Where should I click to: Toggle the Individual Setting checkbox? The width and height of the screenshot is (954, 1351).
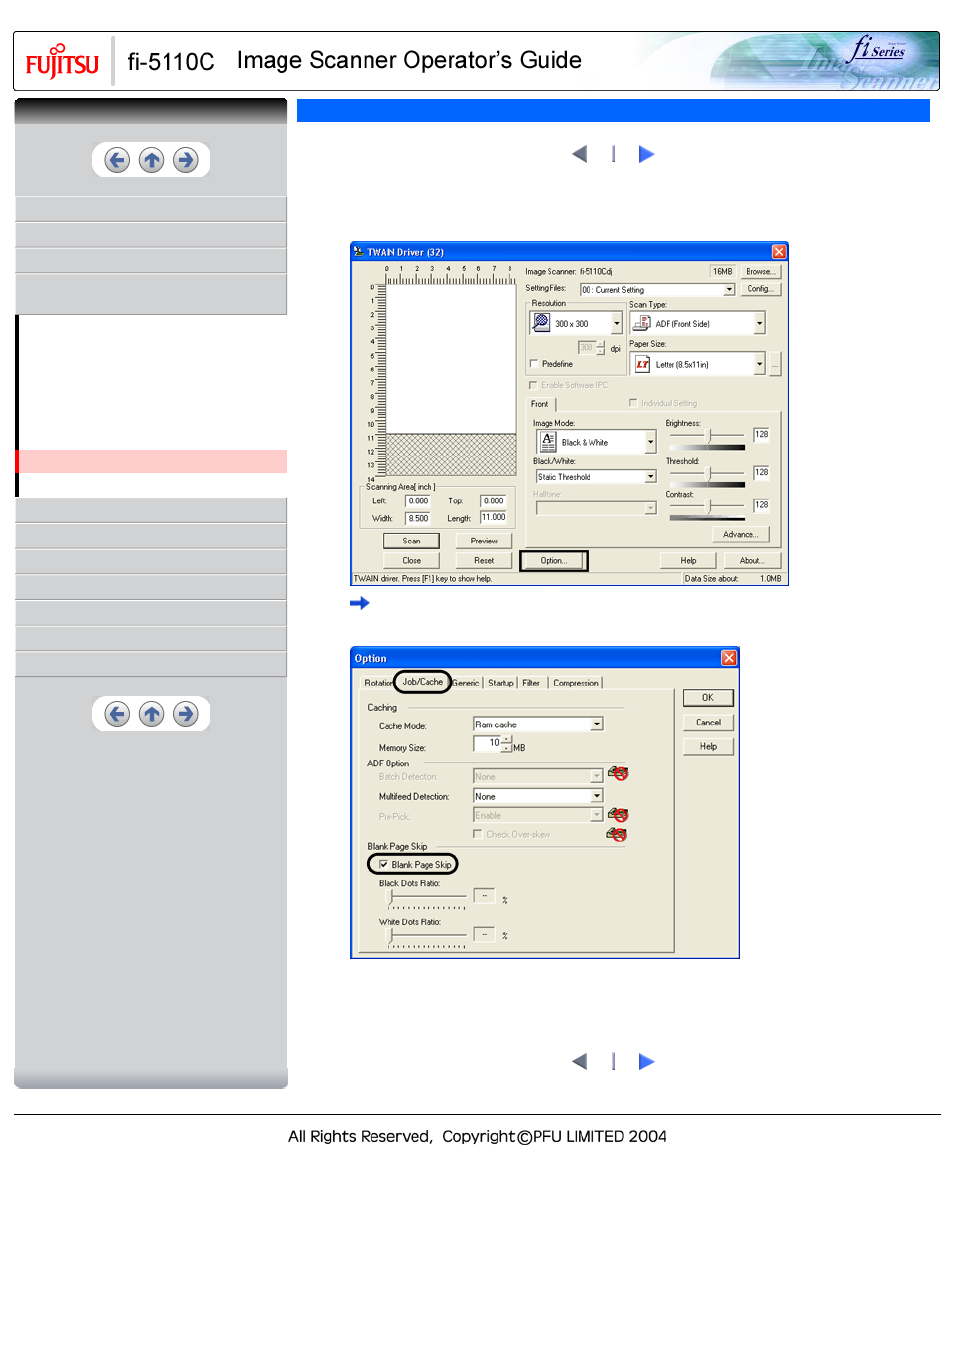pyautogui.click(x=633, y=403)
